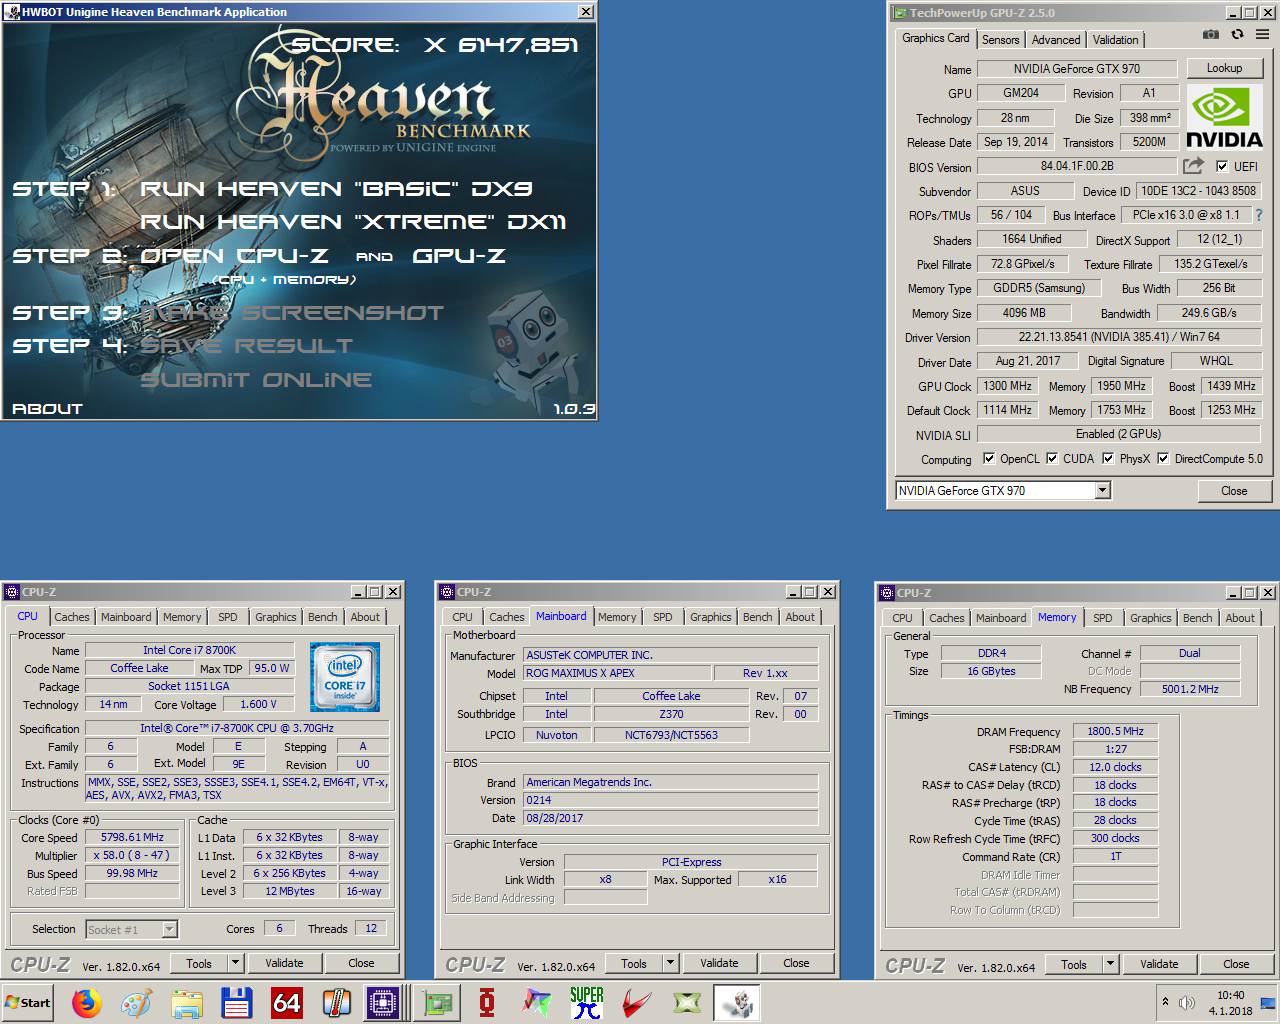Click the GPU-Z title bar icon

coord(900,13)
